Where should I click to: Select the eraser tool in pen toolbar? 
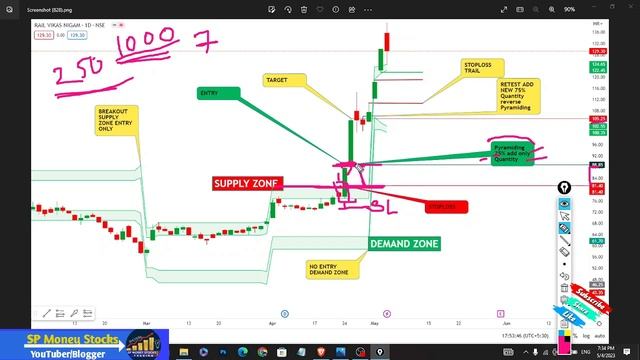(564, 252)
